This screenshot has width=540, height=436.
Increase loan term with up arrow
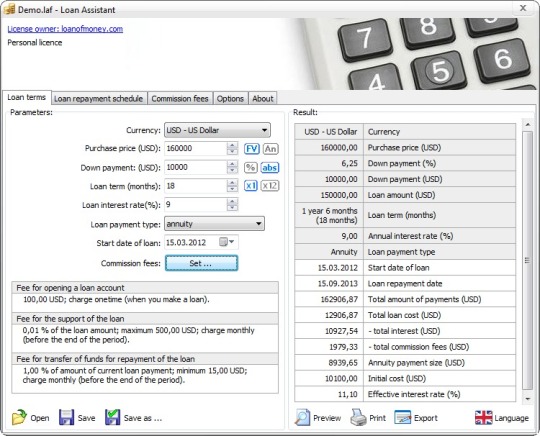(x=232, y=183)
